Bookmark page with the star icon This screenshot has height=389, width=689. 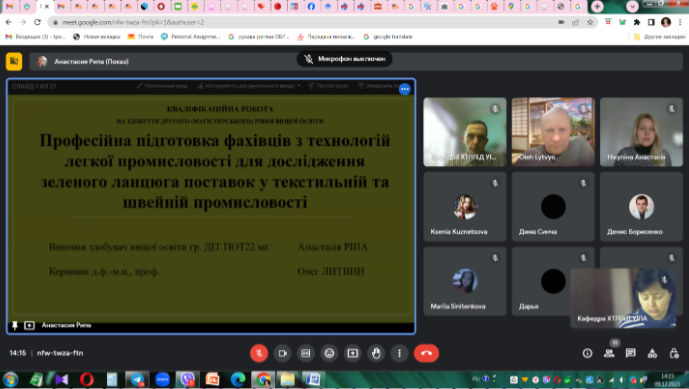click(590, 22)
